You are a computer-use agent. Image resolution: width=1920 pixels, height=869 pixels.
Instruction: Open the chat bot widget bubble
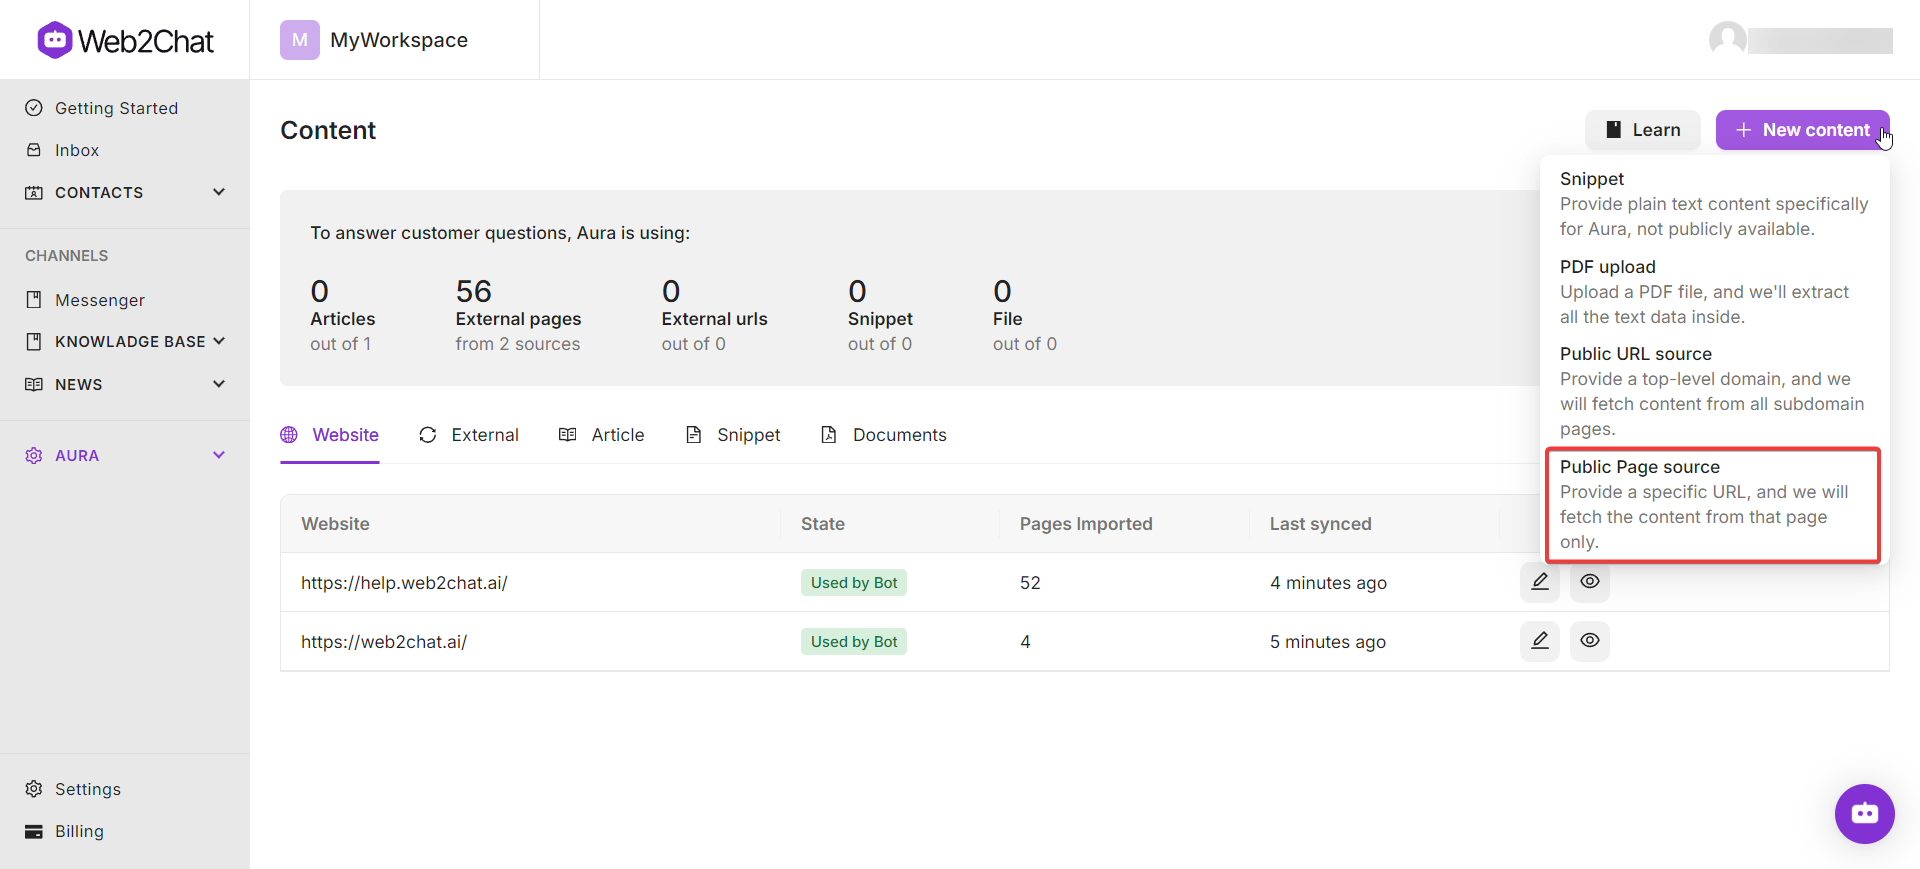point(1864,813)
